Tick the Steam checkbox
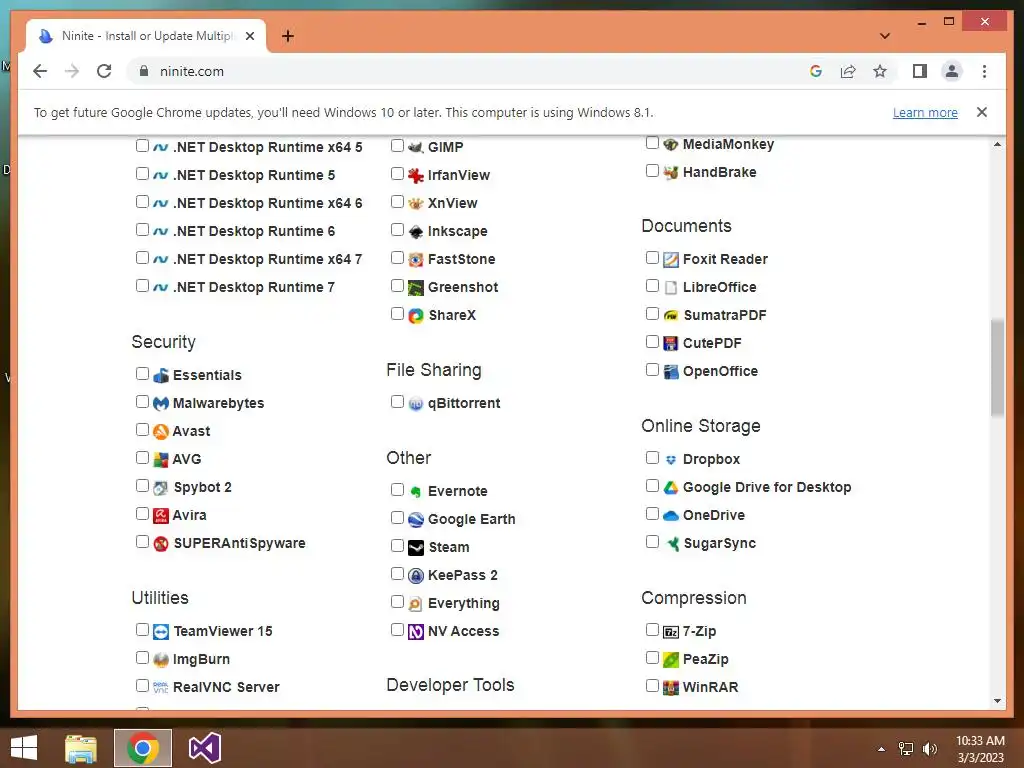 point(397,545)
